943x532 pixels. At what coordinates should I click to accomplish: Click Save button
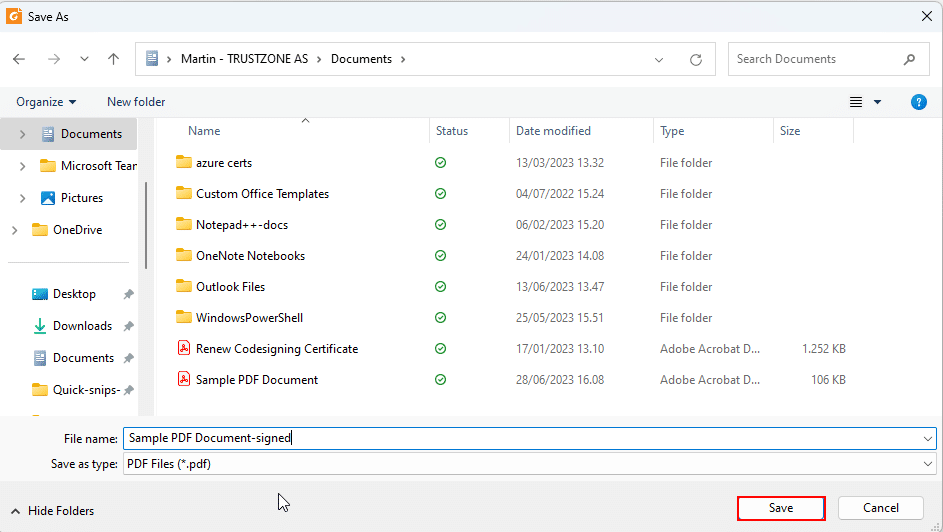[x=781, y=508]
